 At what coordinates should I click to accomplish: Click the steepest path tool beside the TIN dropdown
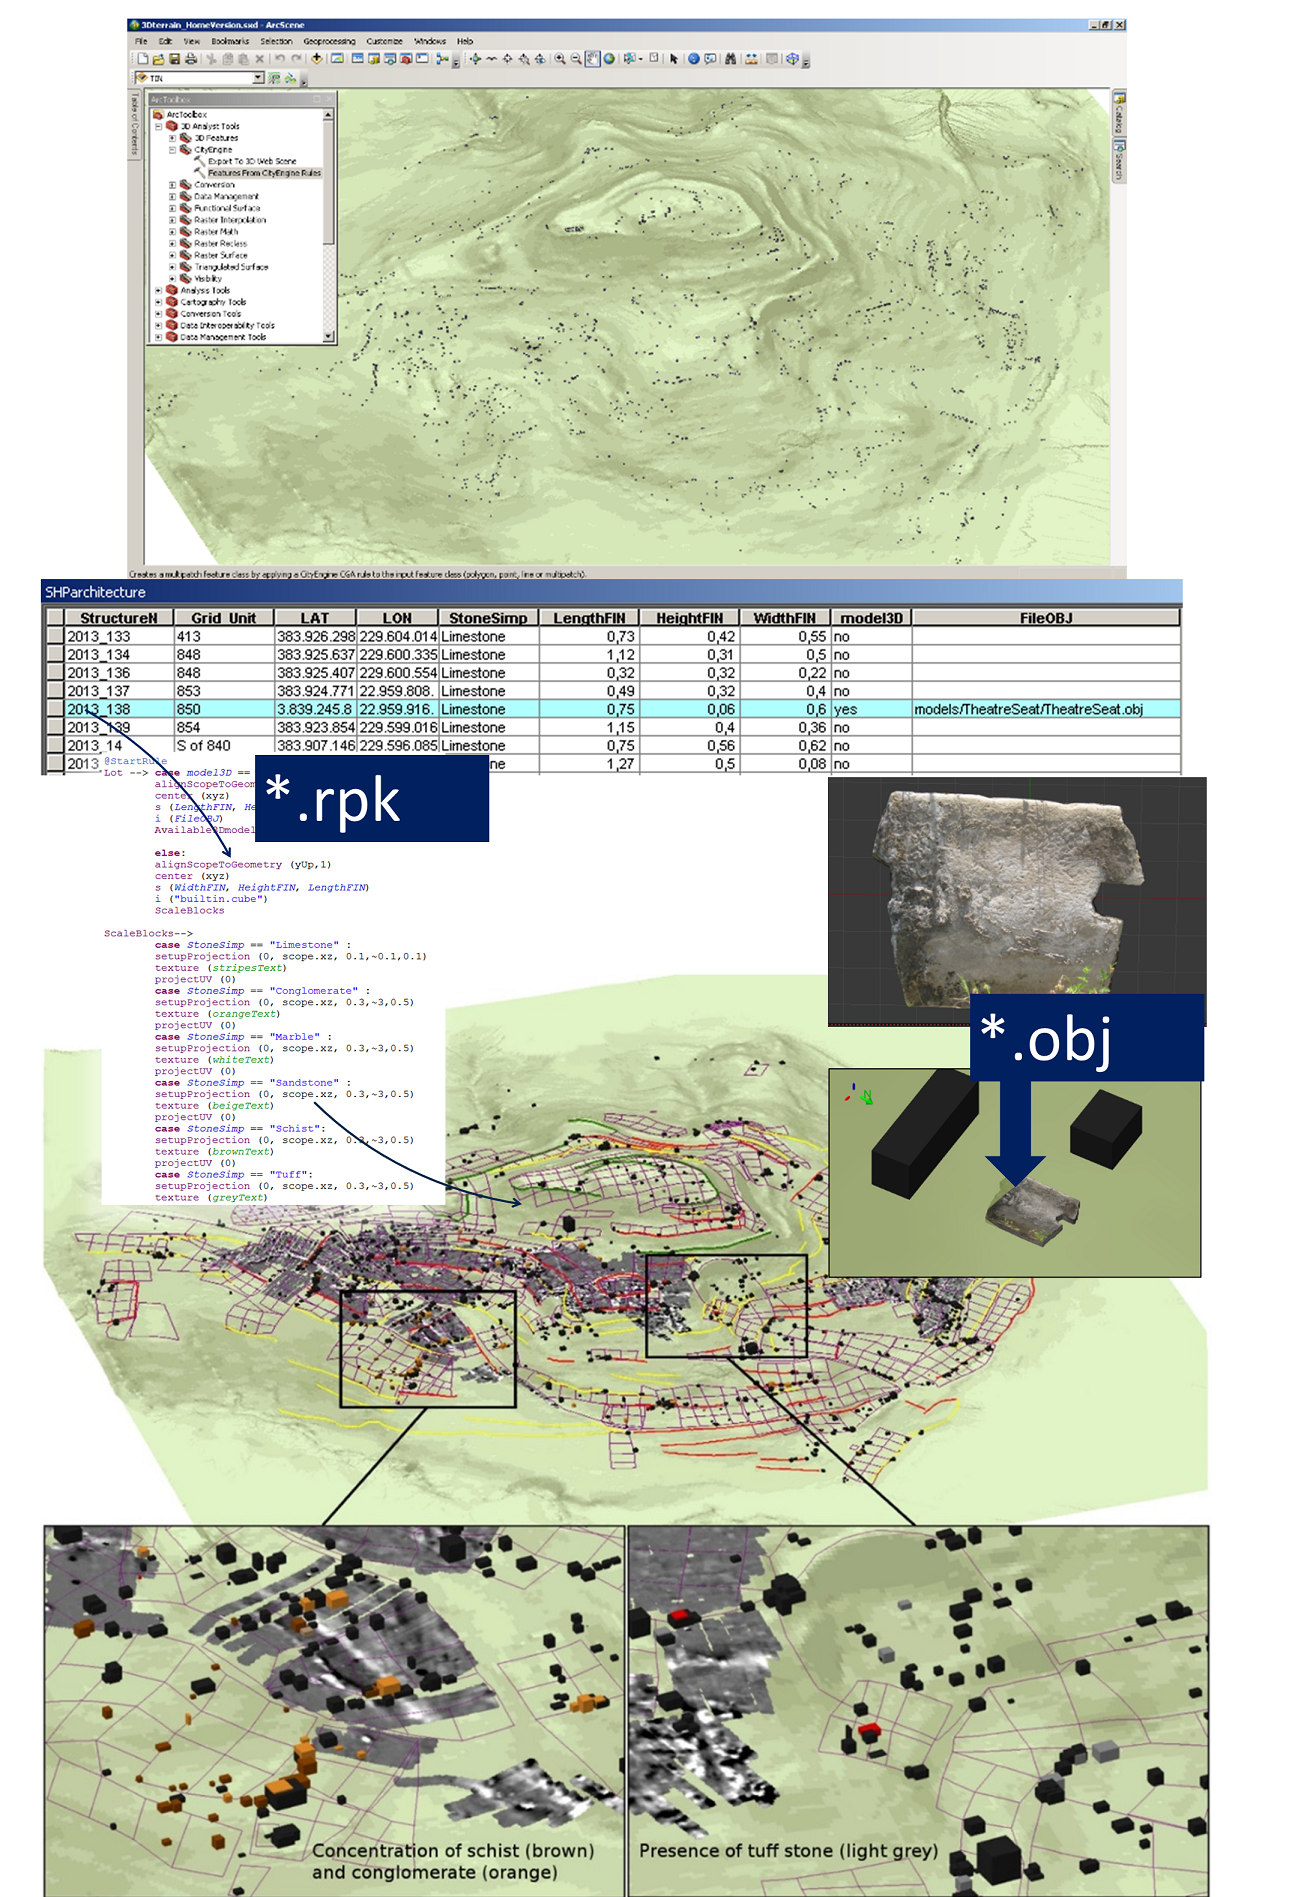point(290,77)
